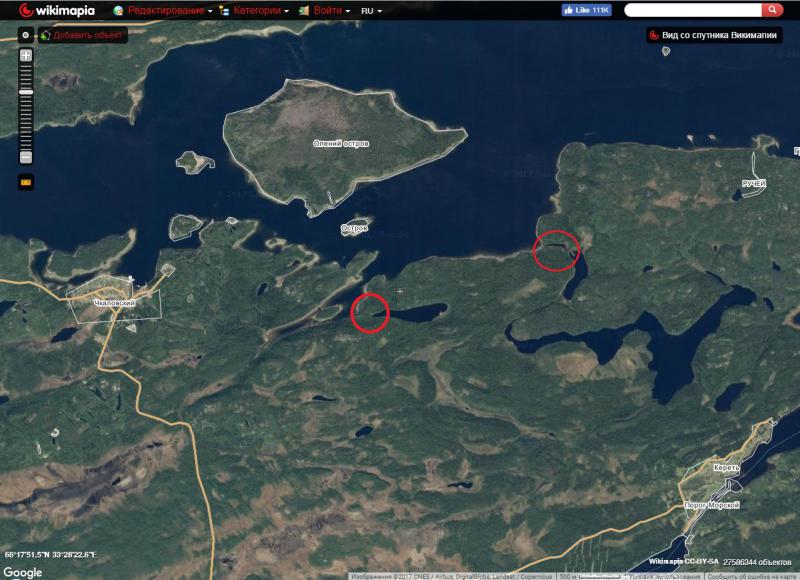Viewport: 800px width, 580px height.
Task: Select the Олений остров map object
Action: 340,144
